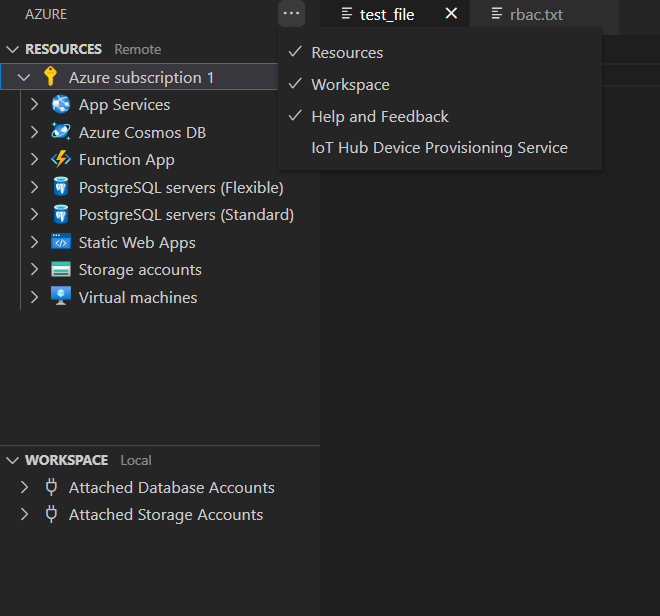Collapse the Azure subscription 1 node
This screenshot has width=660, height=616.
[x=24, y=77]
